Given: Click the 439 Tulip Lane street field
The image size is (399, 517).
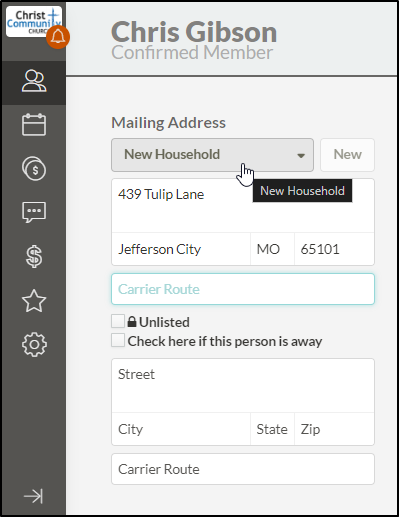Looking at the screenshot, I should pos(243,206).
